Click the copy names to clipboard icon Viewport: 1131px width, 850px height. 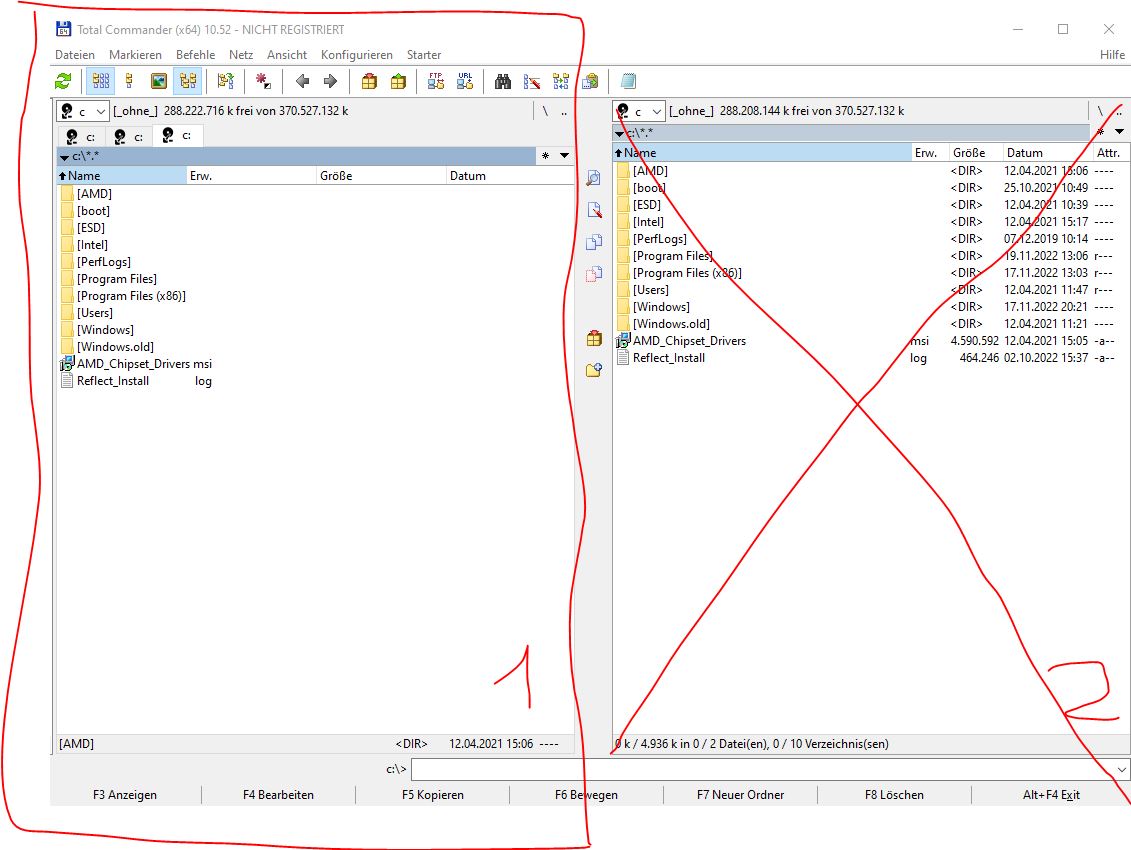tap(590, 82)
